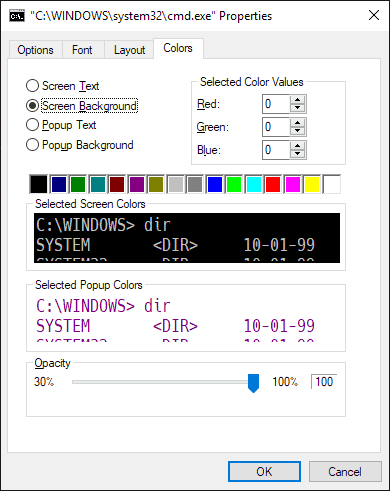Screen dimensions: 390x491
Task: Decrease the Red value with down arrow
Action: 297,108
